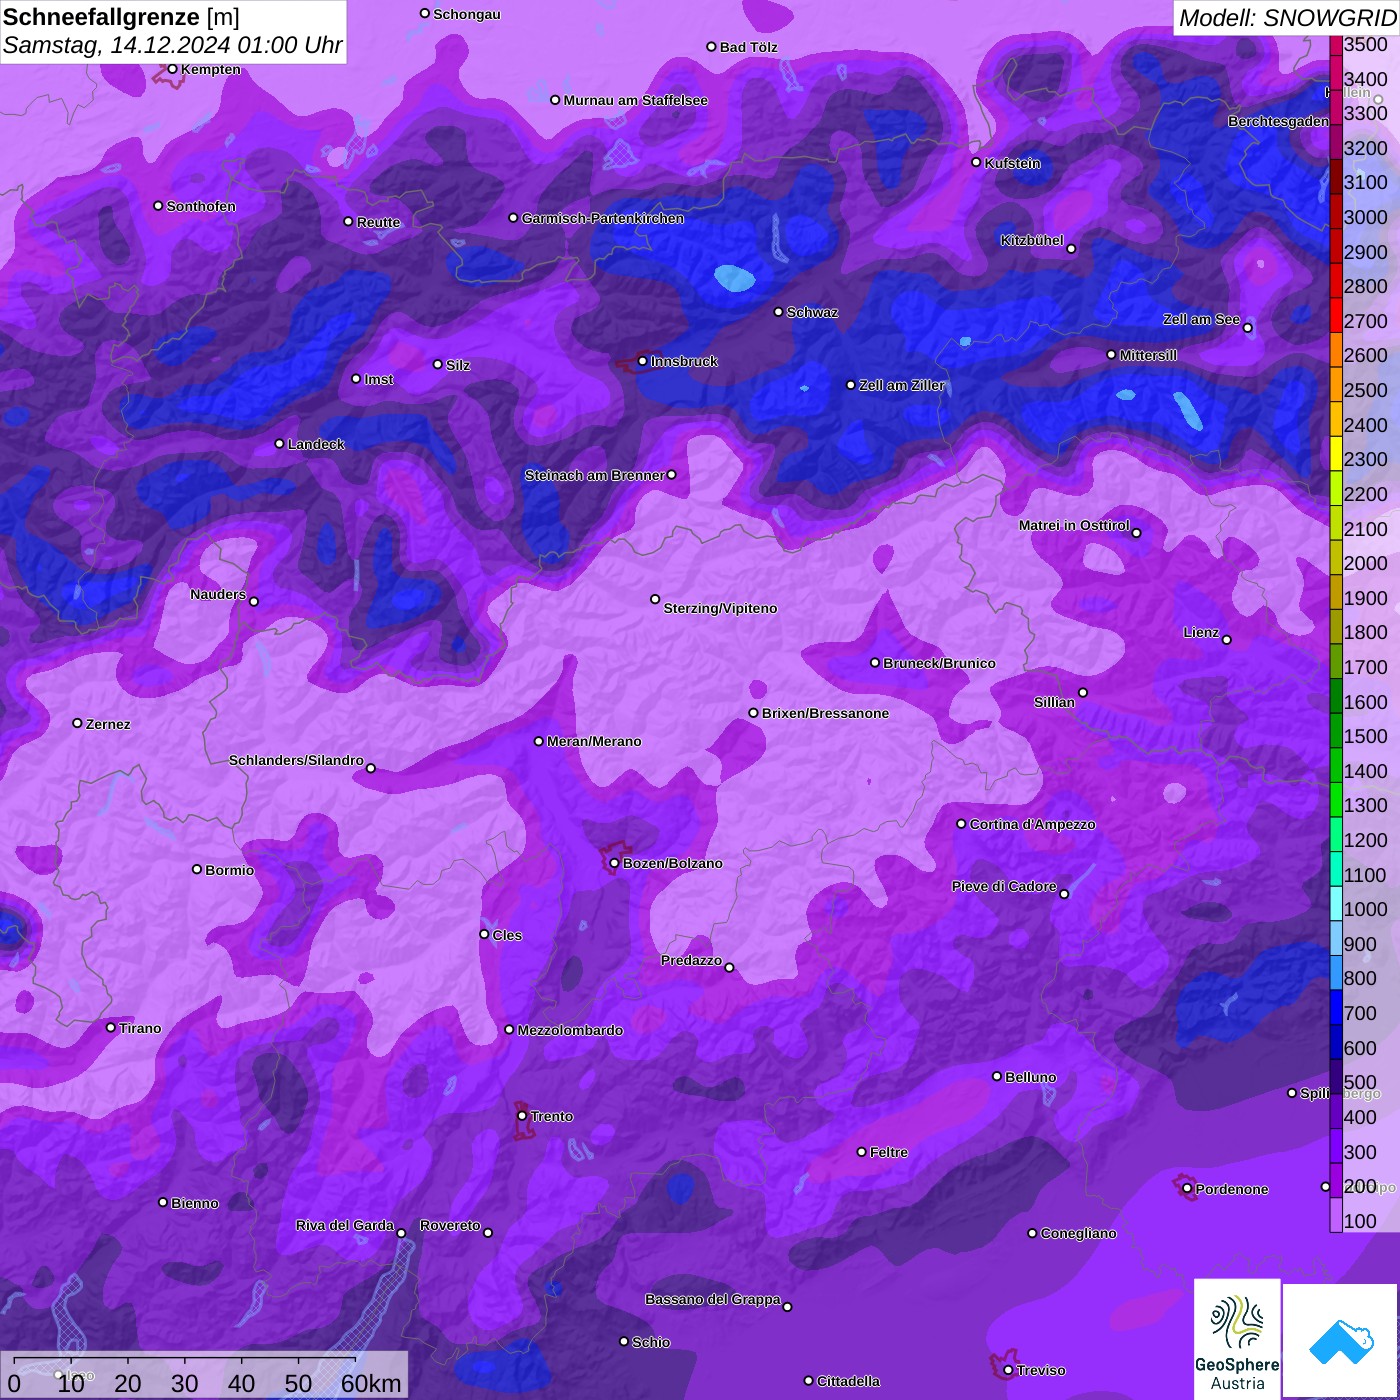1400x1400 pixels.
Task: Click the "Murnau am Staffelsee" label
Action: coord(635,100)
